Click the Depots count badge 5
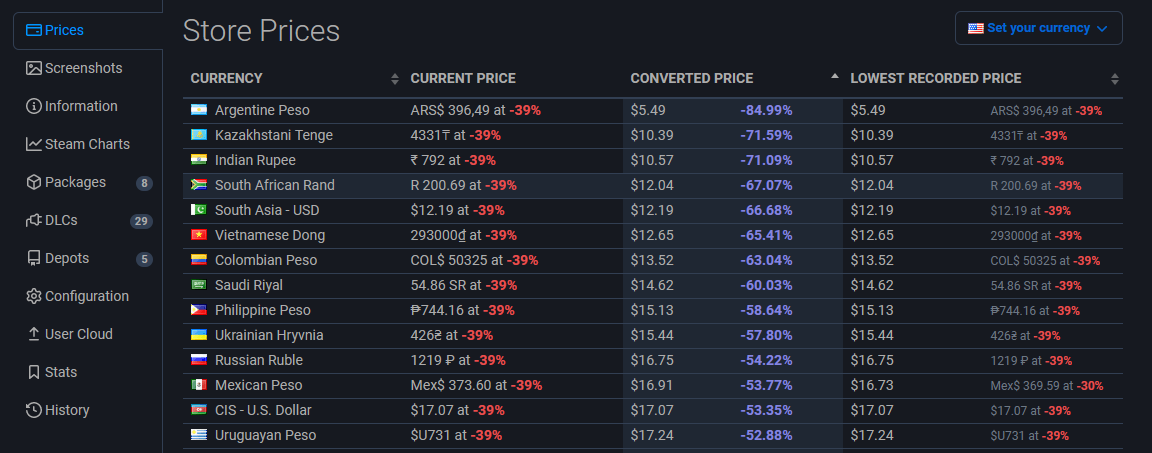This screenshot has width=1152, height=453. pos(144,259)
